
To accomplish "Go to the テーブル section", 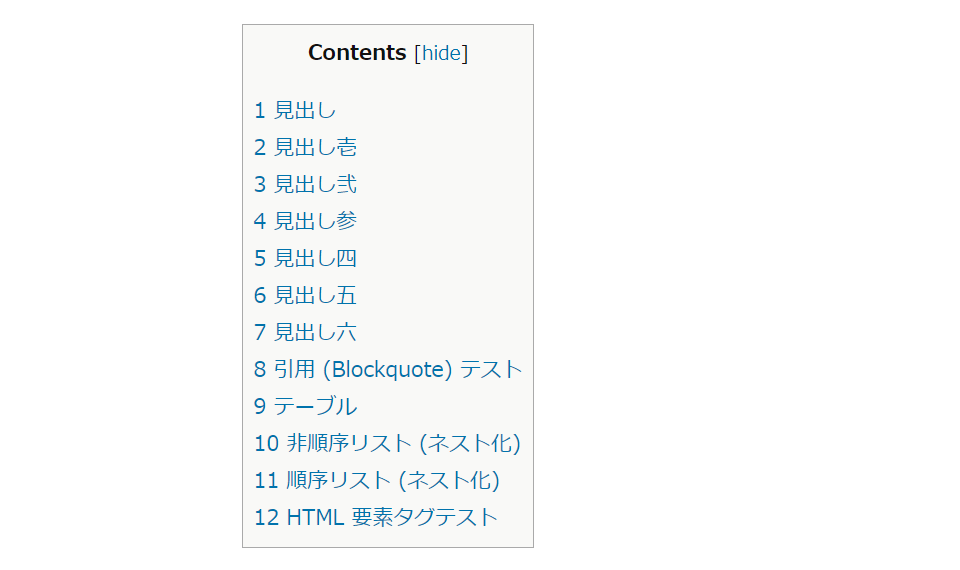I will (315, 407).
